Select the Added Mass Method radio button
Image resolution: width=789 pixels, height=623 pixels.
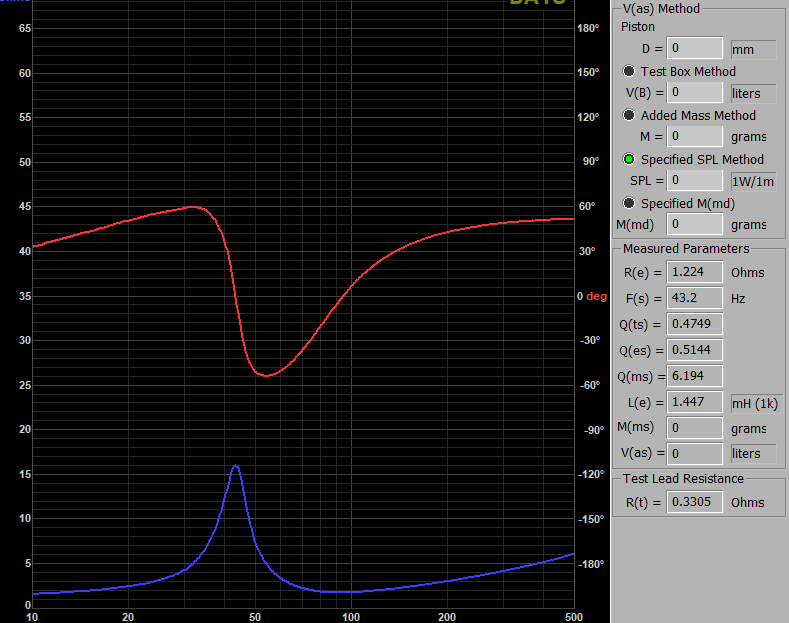tap(628, 115)
